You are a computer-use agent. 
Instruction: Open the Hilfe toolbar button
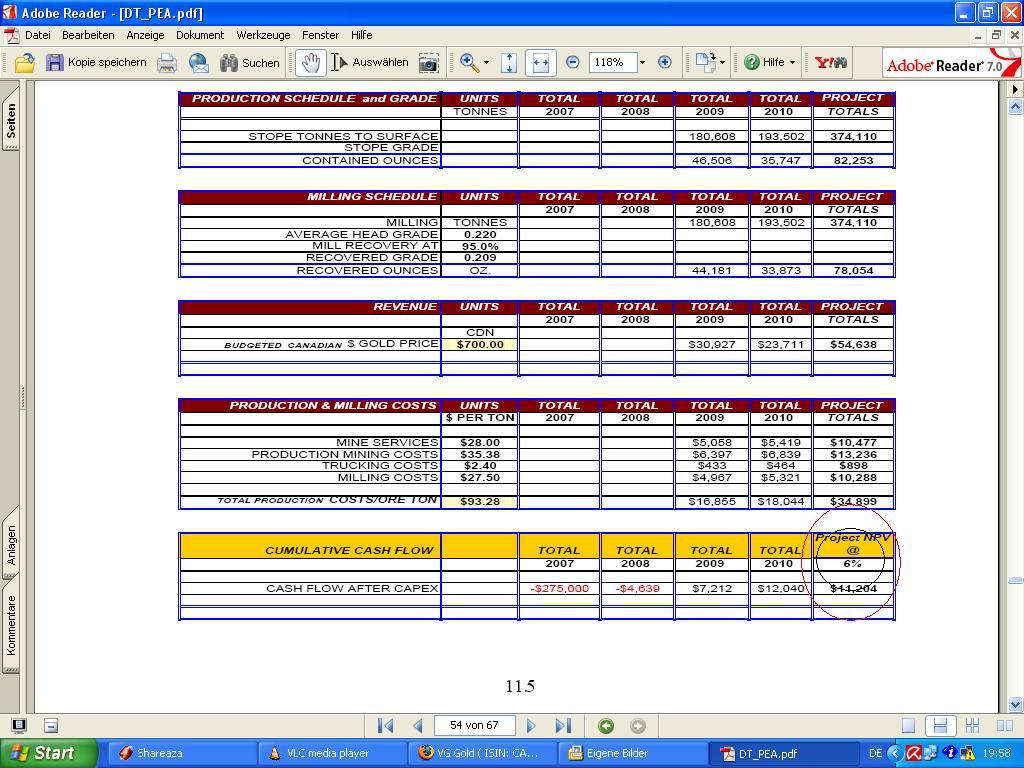click(x=764, y=63)
